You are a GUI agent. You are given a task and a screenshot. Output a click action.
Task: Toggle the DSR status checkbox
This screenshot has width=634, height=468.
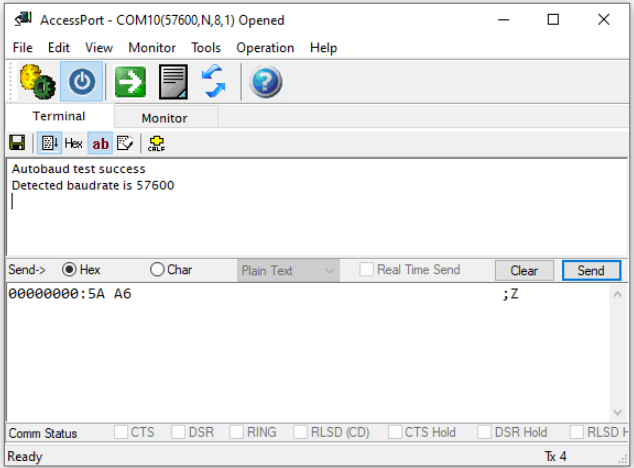point(178,432)
